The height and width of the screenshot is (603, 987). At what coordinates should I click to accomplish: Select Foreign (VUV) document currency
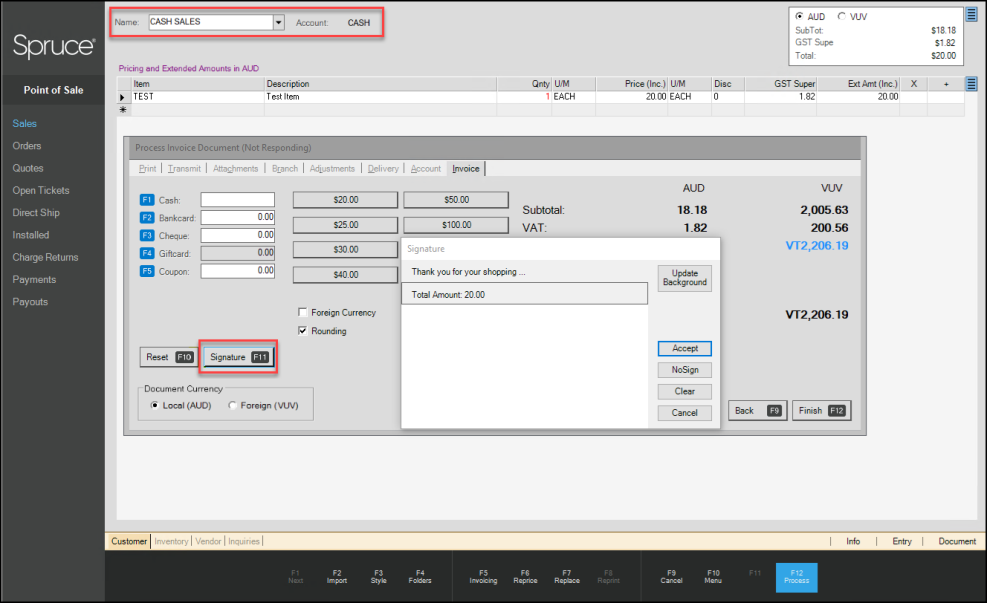coord(232,405)
